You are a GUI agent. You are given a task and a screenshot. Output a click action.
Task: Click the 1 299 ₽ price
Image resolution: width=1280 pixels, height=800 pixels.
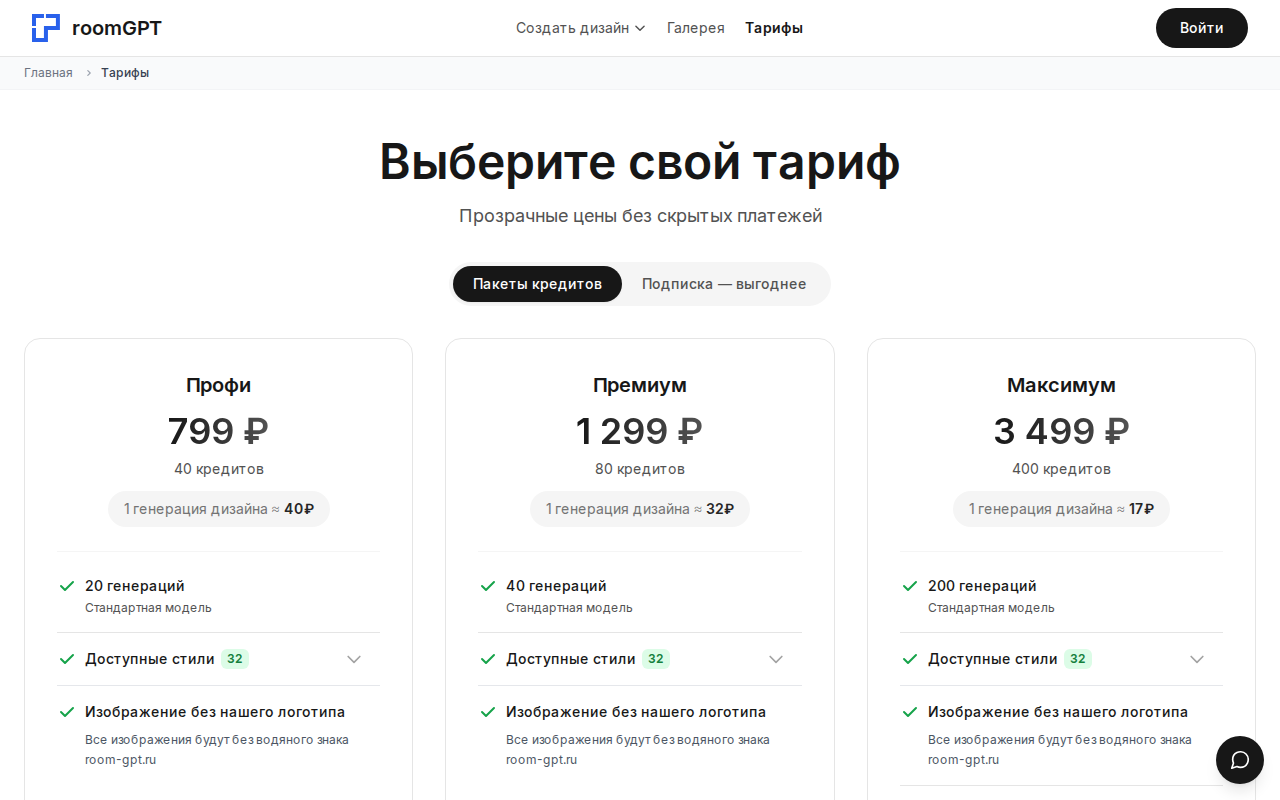639,431
